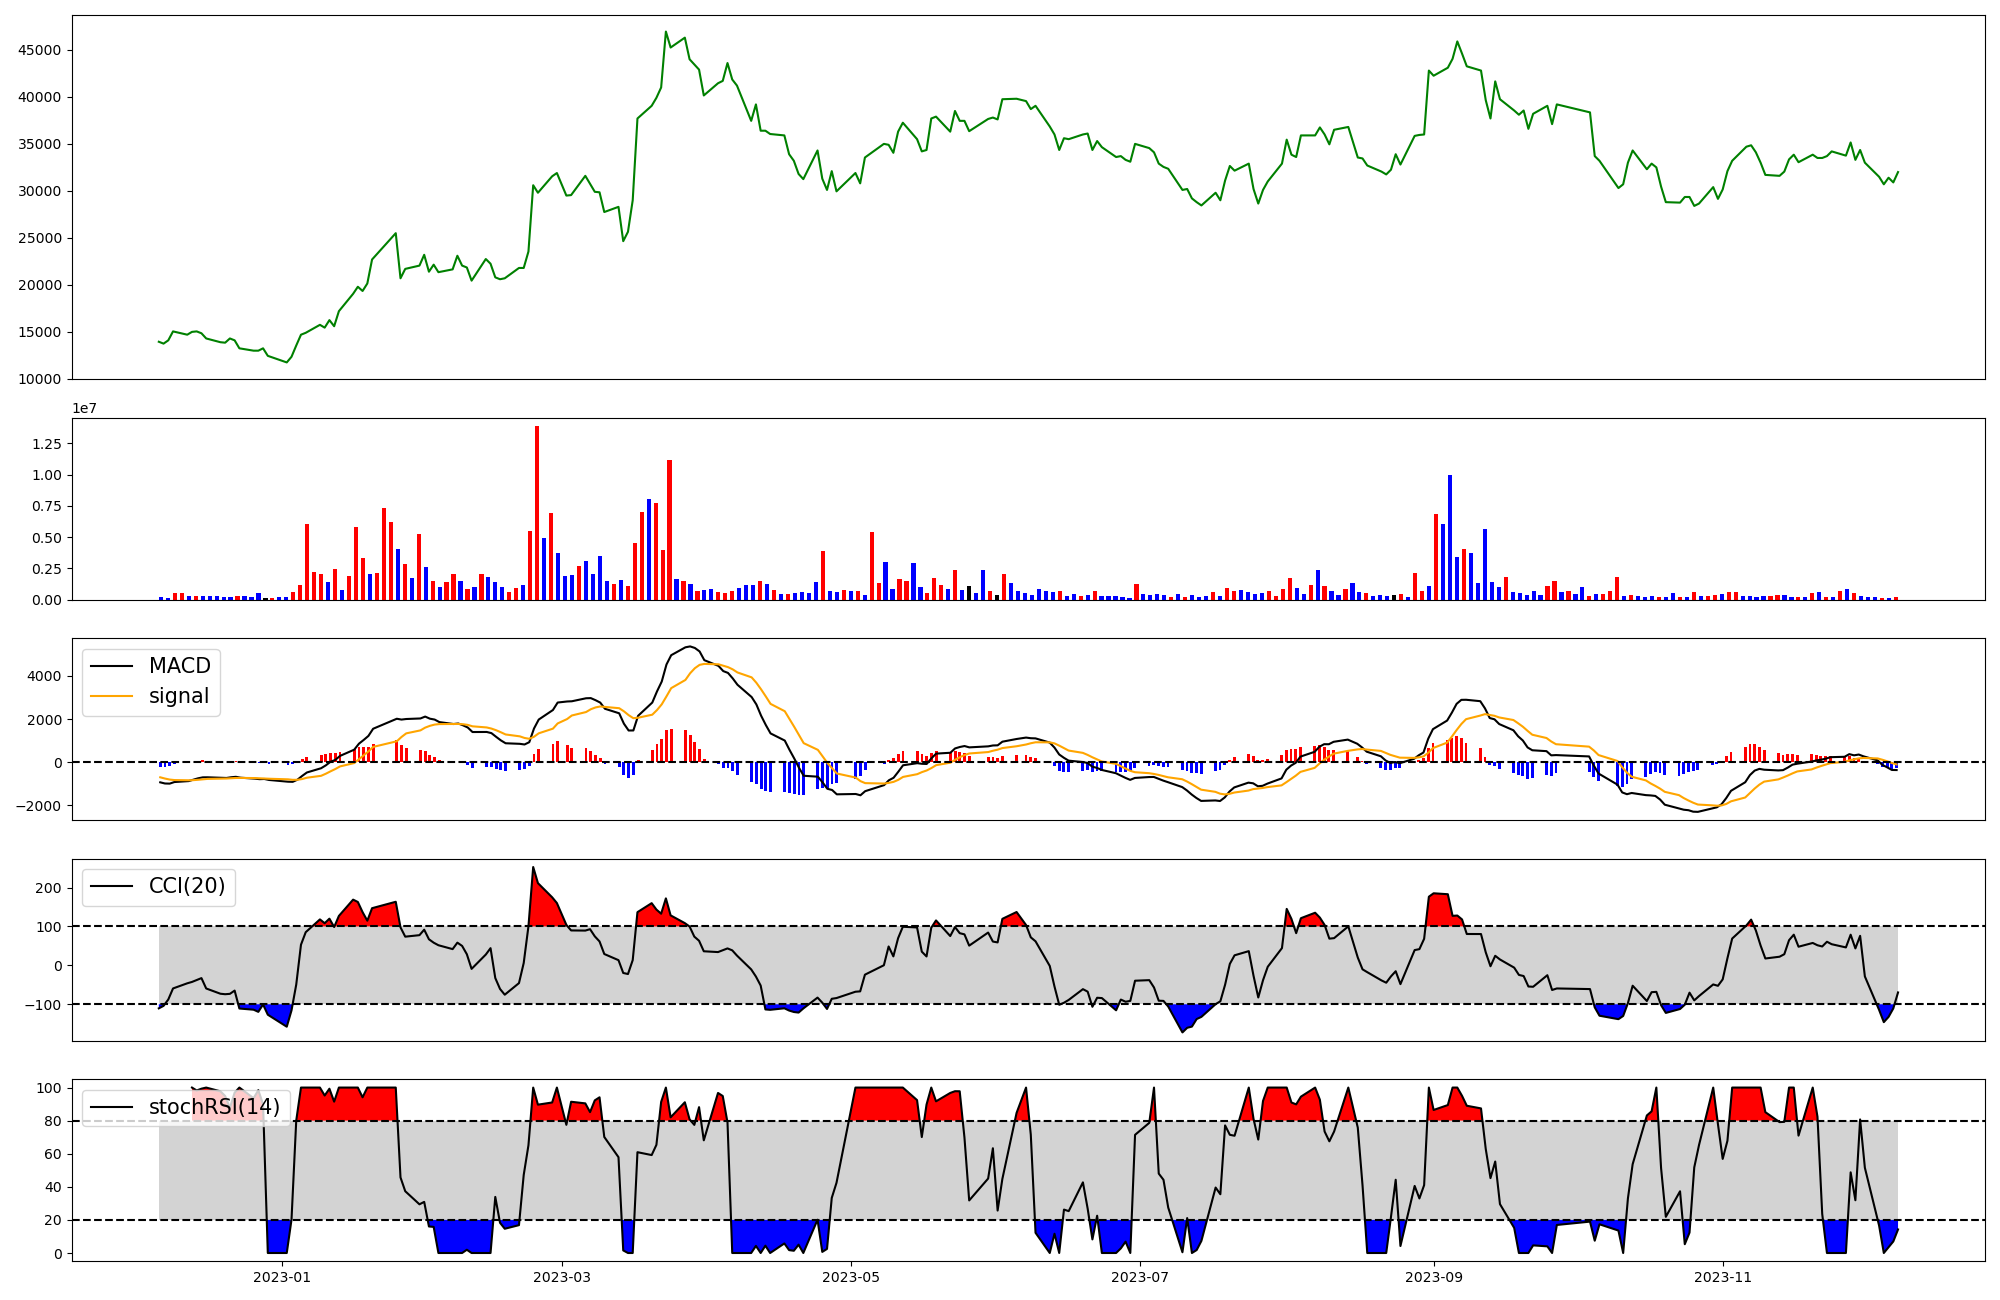The image size is (2000, 1300).
Task: Click the -2000 MACD axis tick label
Action: [x=37, y=806]
